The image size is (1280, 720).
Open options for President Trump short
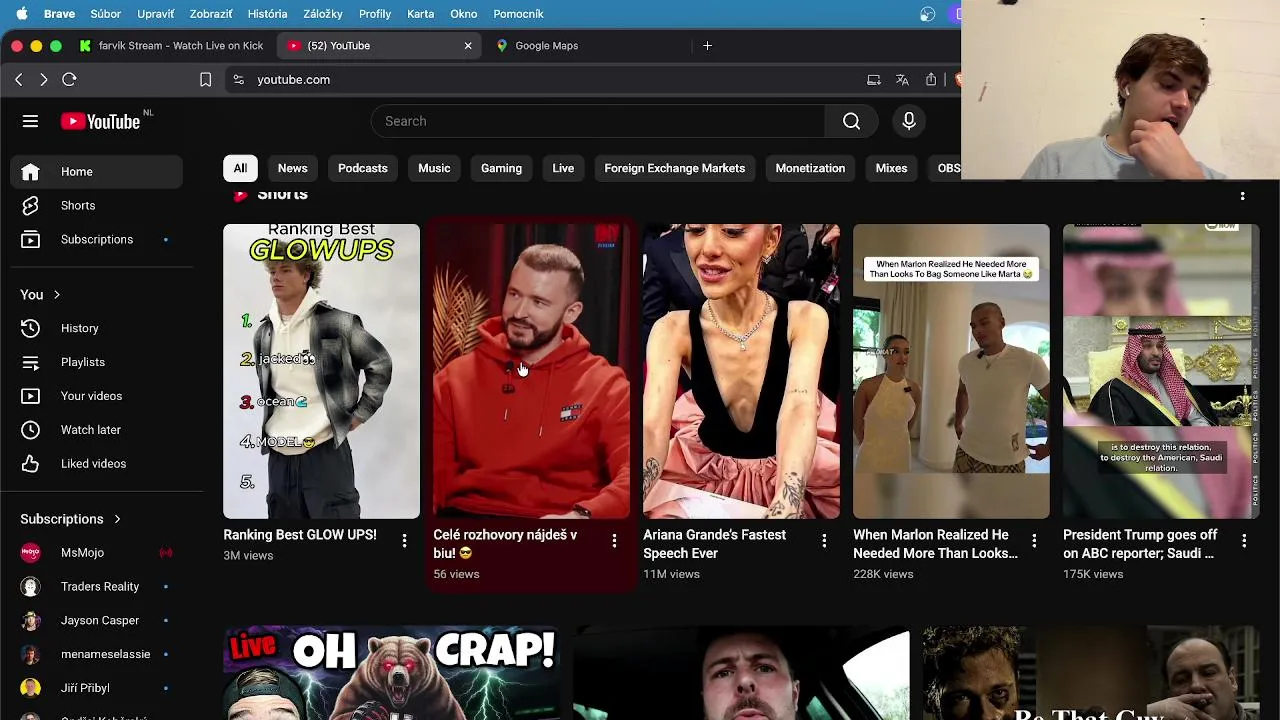tap(1244, 541)
